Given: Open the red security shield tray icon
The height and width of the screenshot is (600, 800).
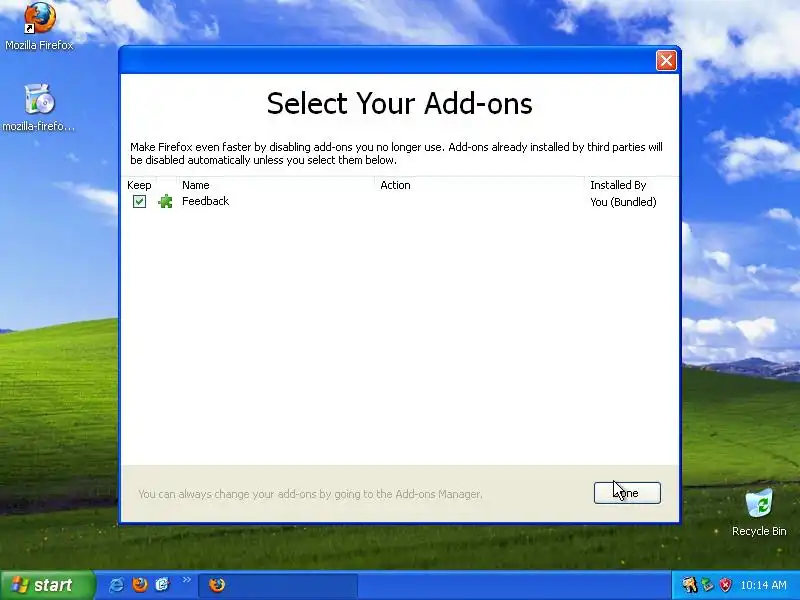Looking at the screenshot, I should pyautogui.click(x=726, y=585).
